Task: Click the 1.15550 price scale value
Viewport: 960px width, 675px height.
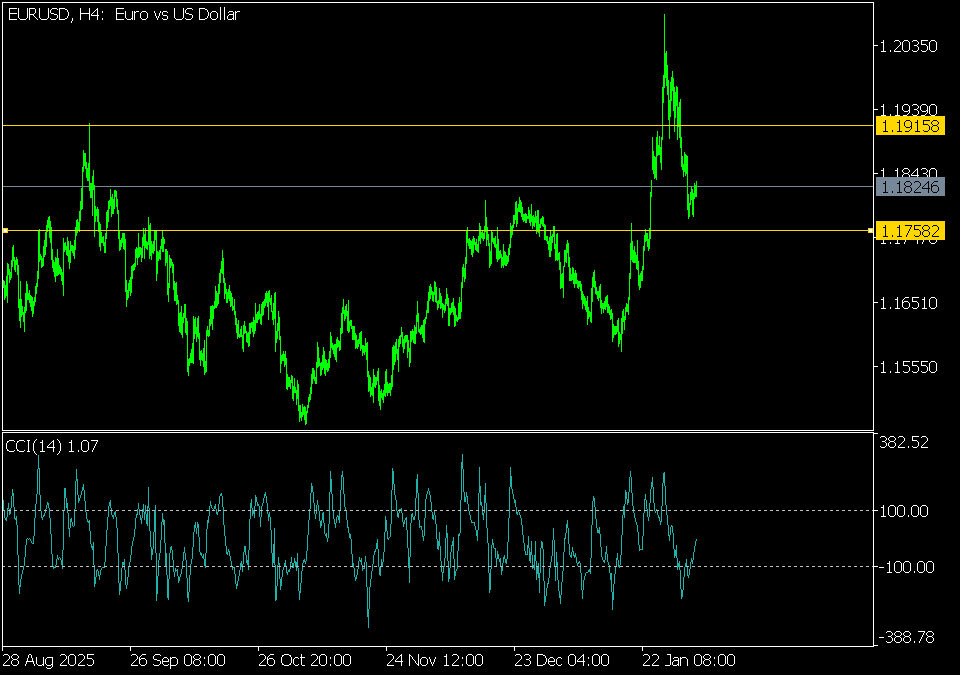Action: pyautogui.click(x=908, y=367)
